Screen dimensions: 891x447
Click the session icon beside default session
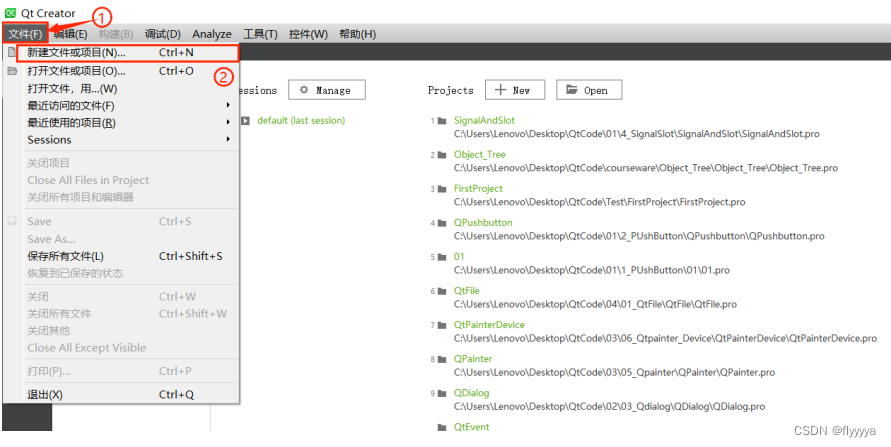tap(245, 120)
